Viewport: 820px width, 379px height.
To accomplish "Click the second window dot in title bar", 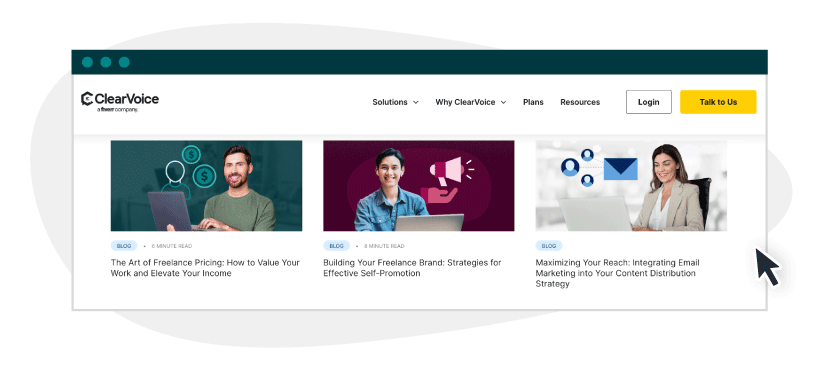I will (106, 62).
